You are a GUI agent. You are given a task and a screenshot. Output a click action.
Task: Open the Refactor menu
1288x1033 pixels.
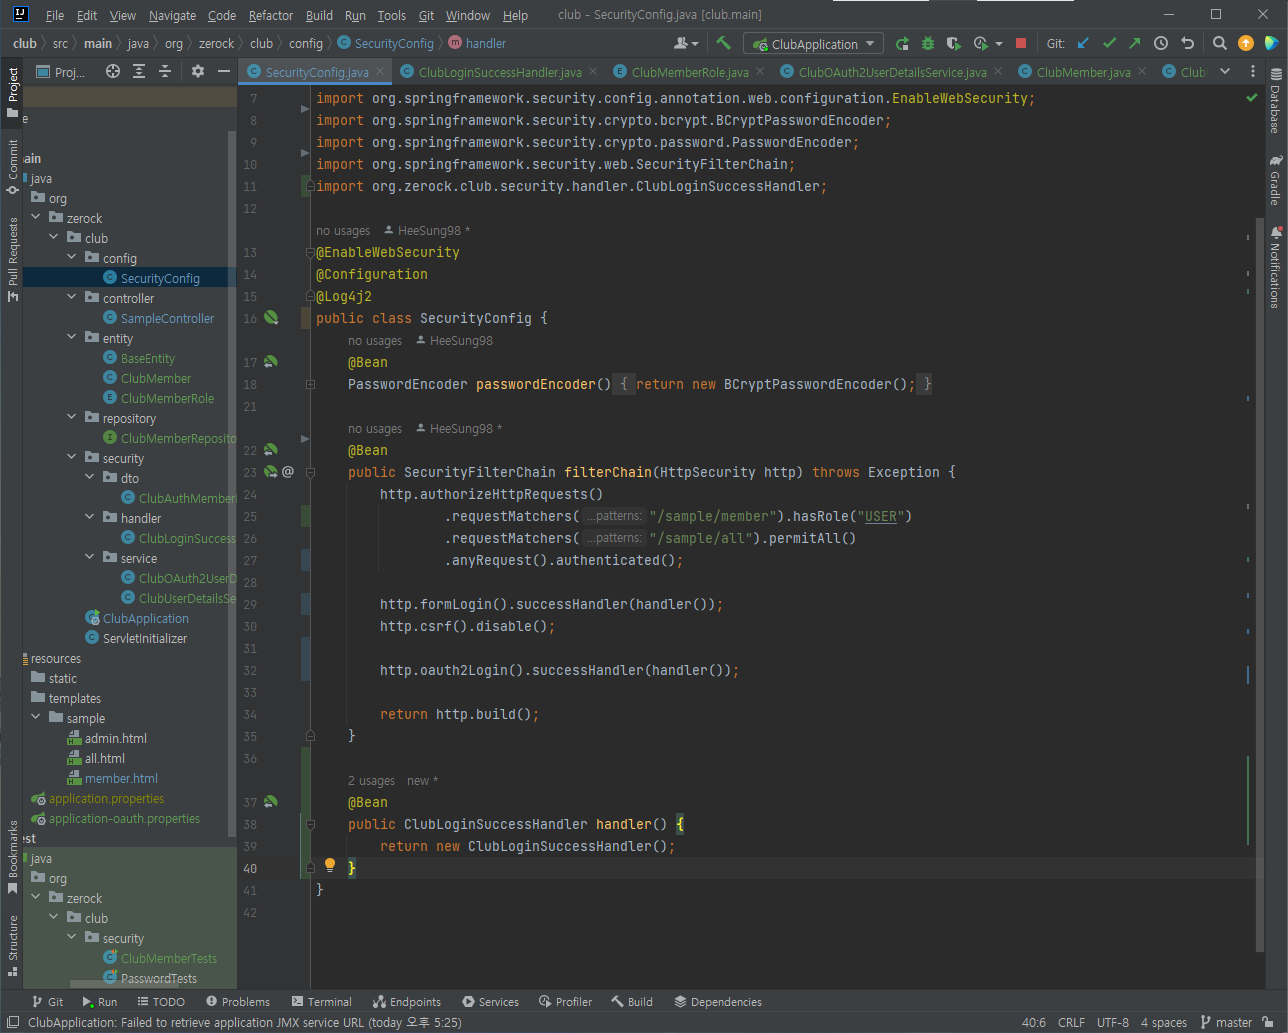tap(271, 15)
